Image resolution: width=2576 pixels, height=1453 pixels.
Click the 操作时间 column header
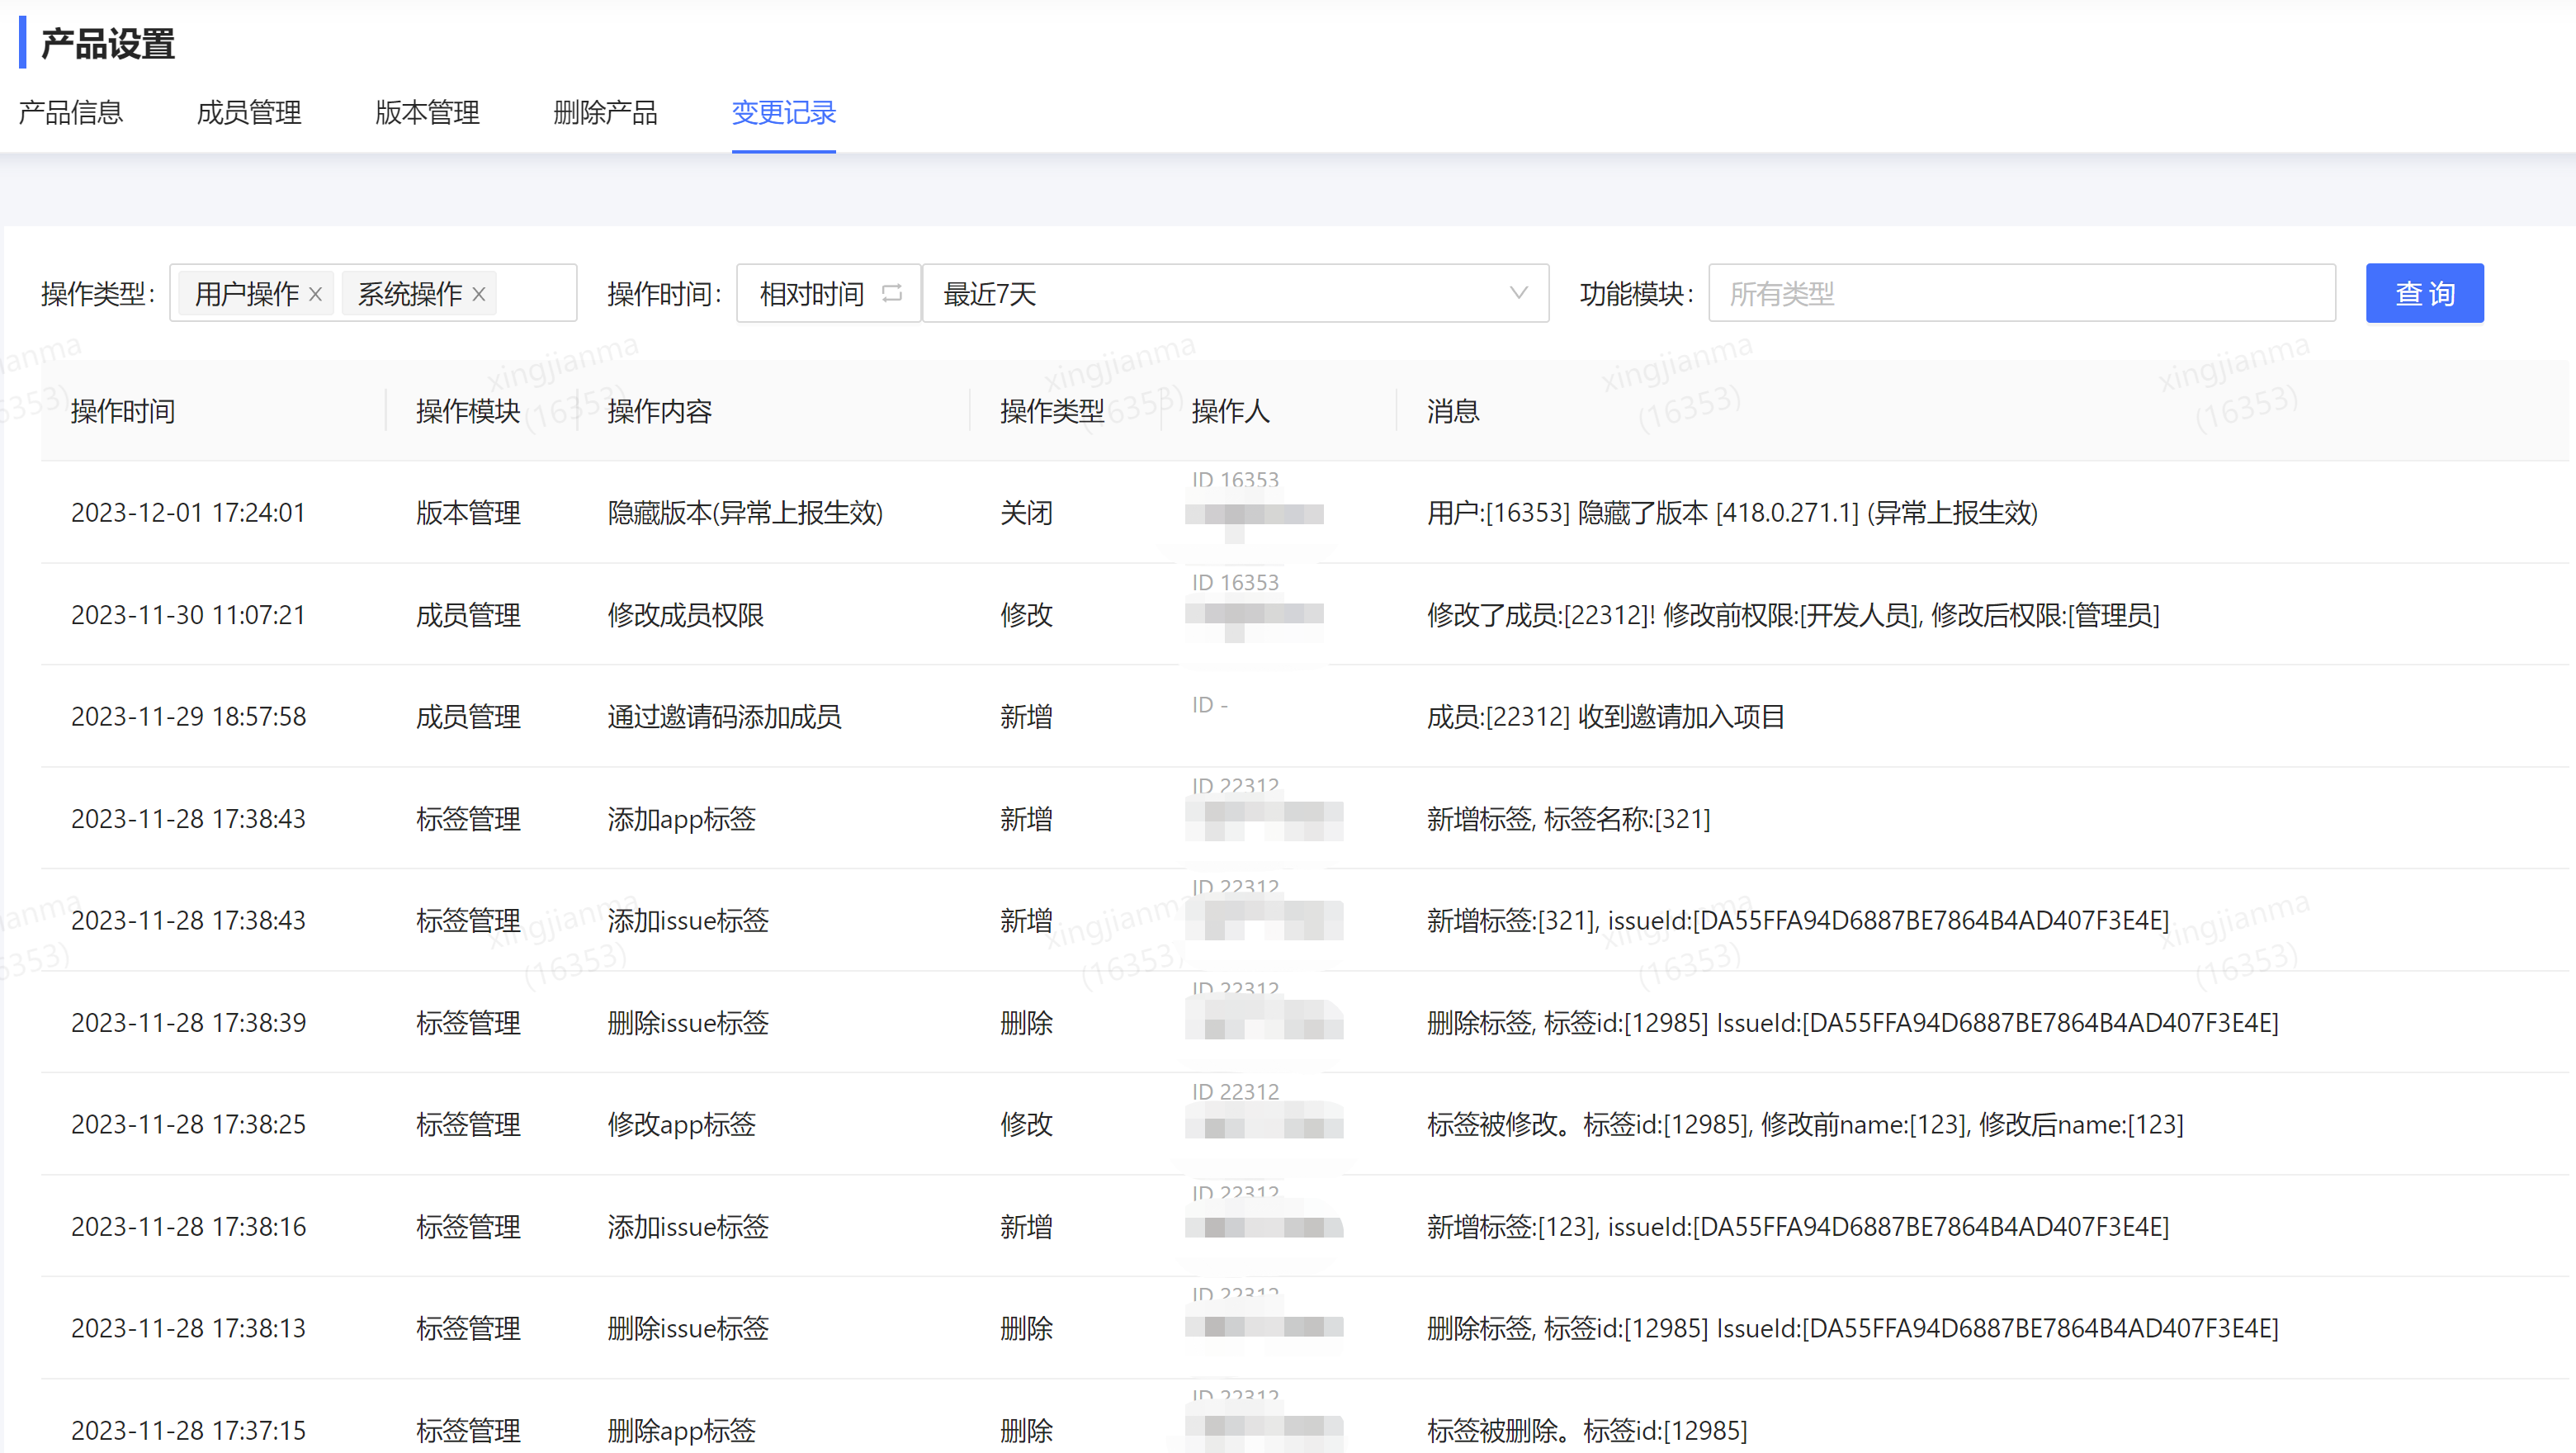(123, 411)
